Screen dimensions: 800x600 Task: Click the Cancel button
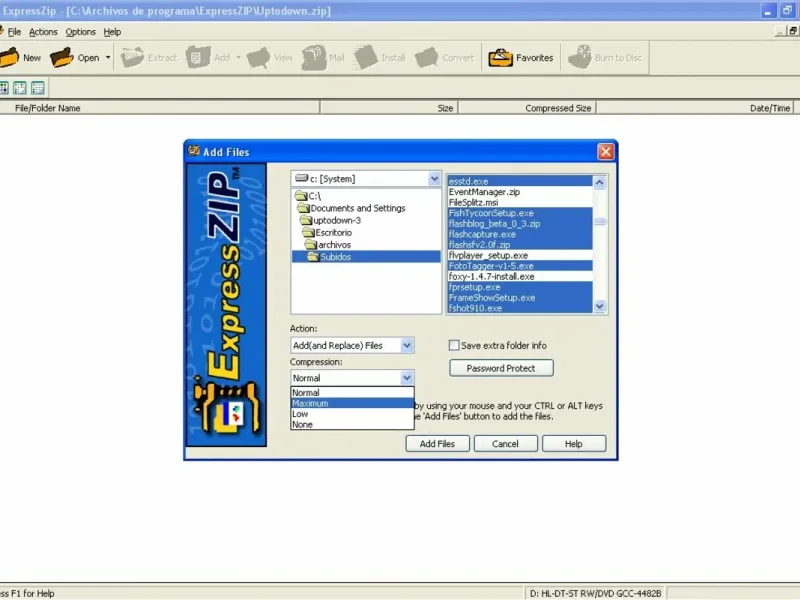click(x=505, y=443)
